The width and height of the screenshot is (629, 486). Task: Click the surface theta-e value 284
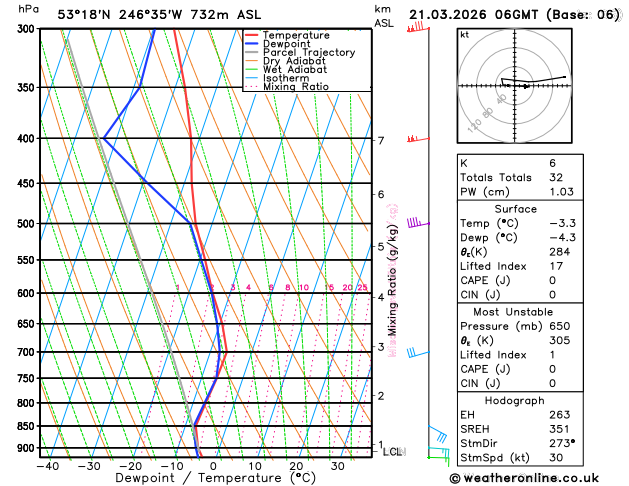560,252
